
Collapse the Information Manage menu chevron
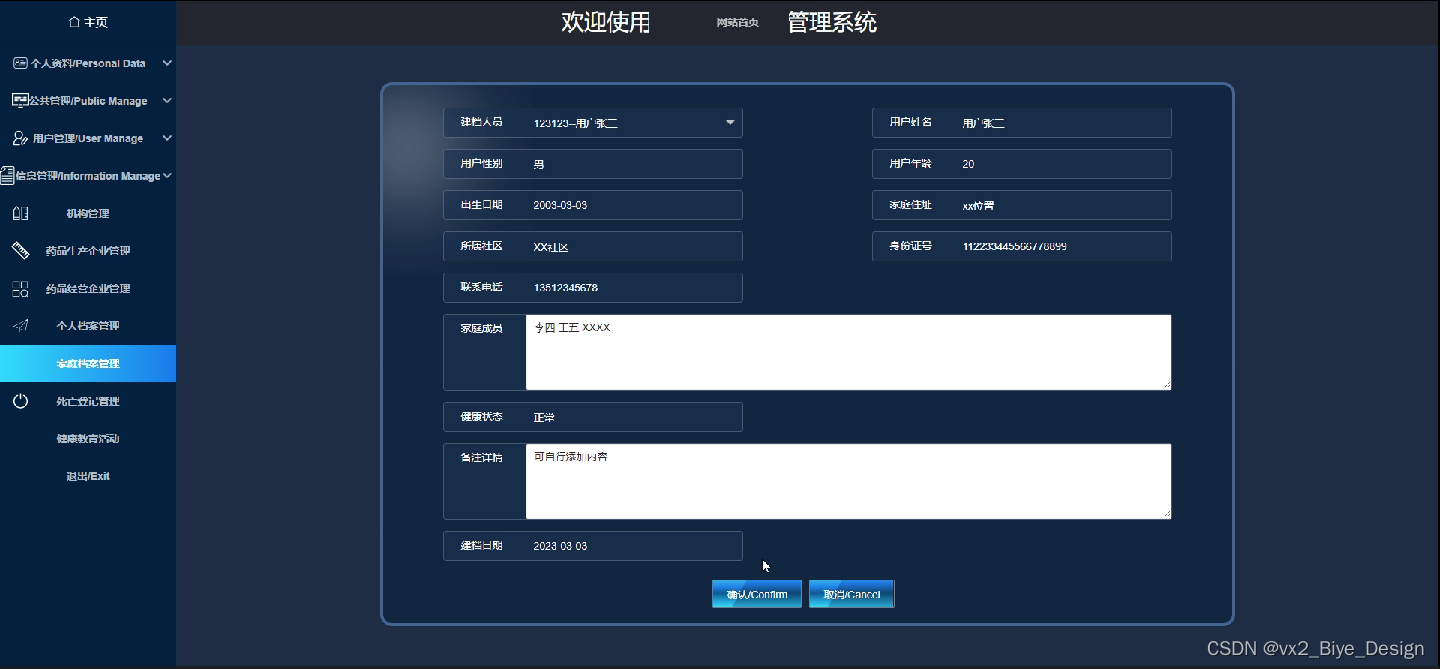167,176
